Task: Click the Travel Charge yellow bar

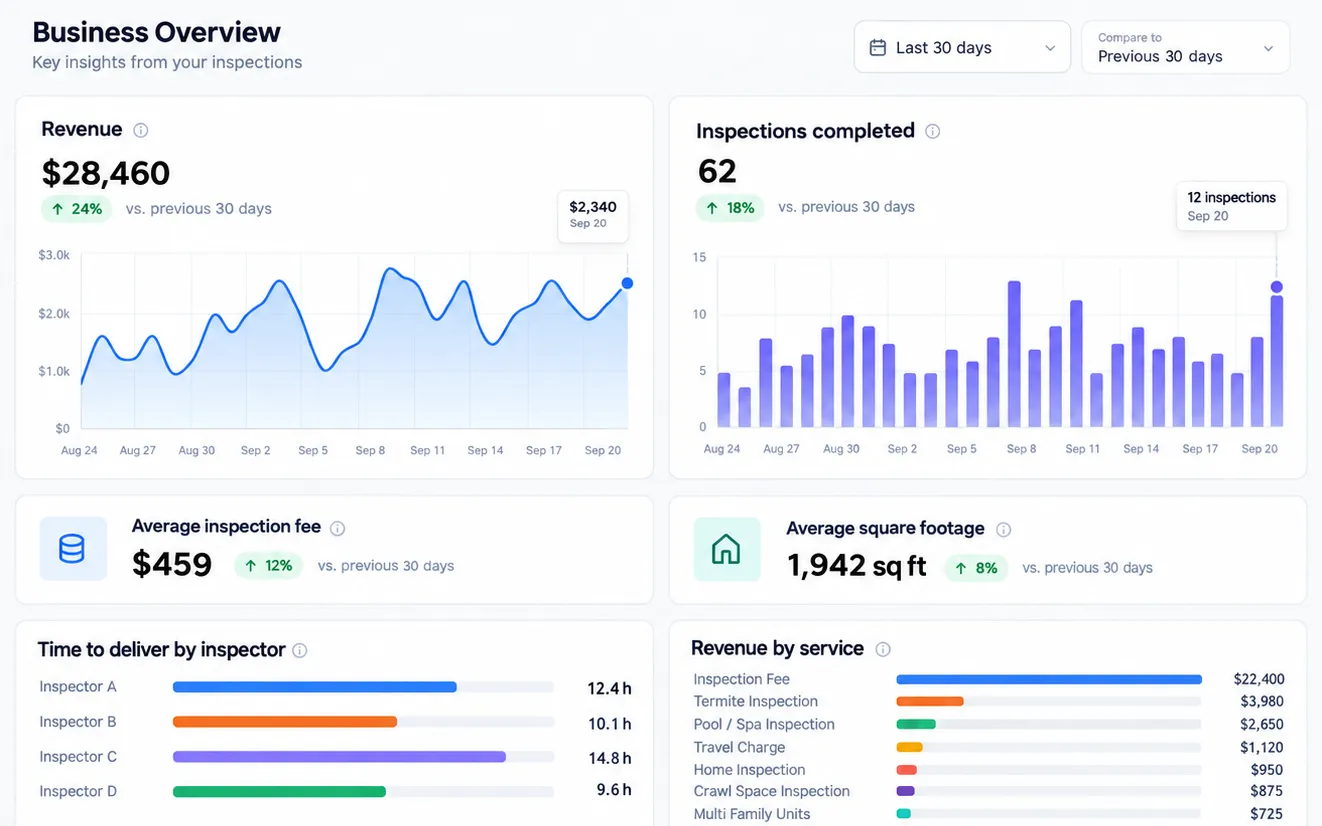Action: click(x=909, y=747)
